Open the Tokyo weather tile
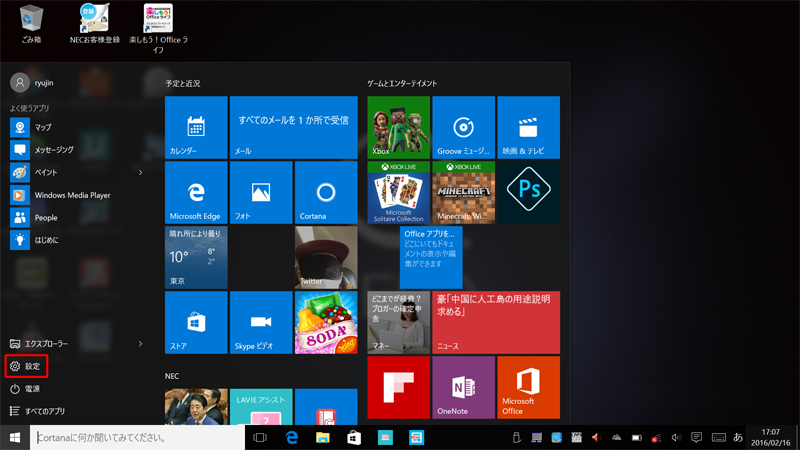800x450 pixels. click(x=196, y=258)
